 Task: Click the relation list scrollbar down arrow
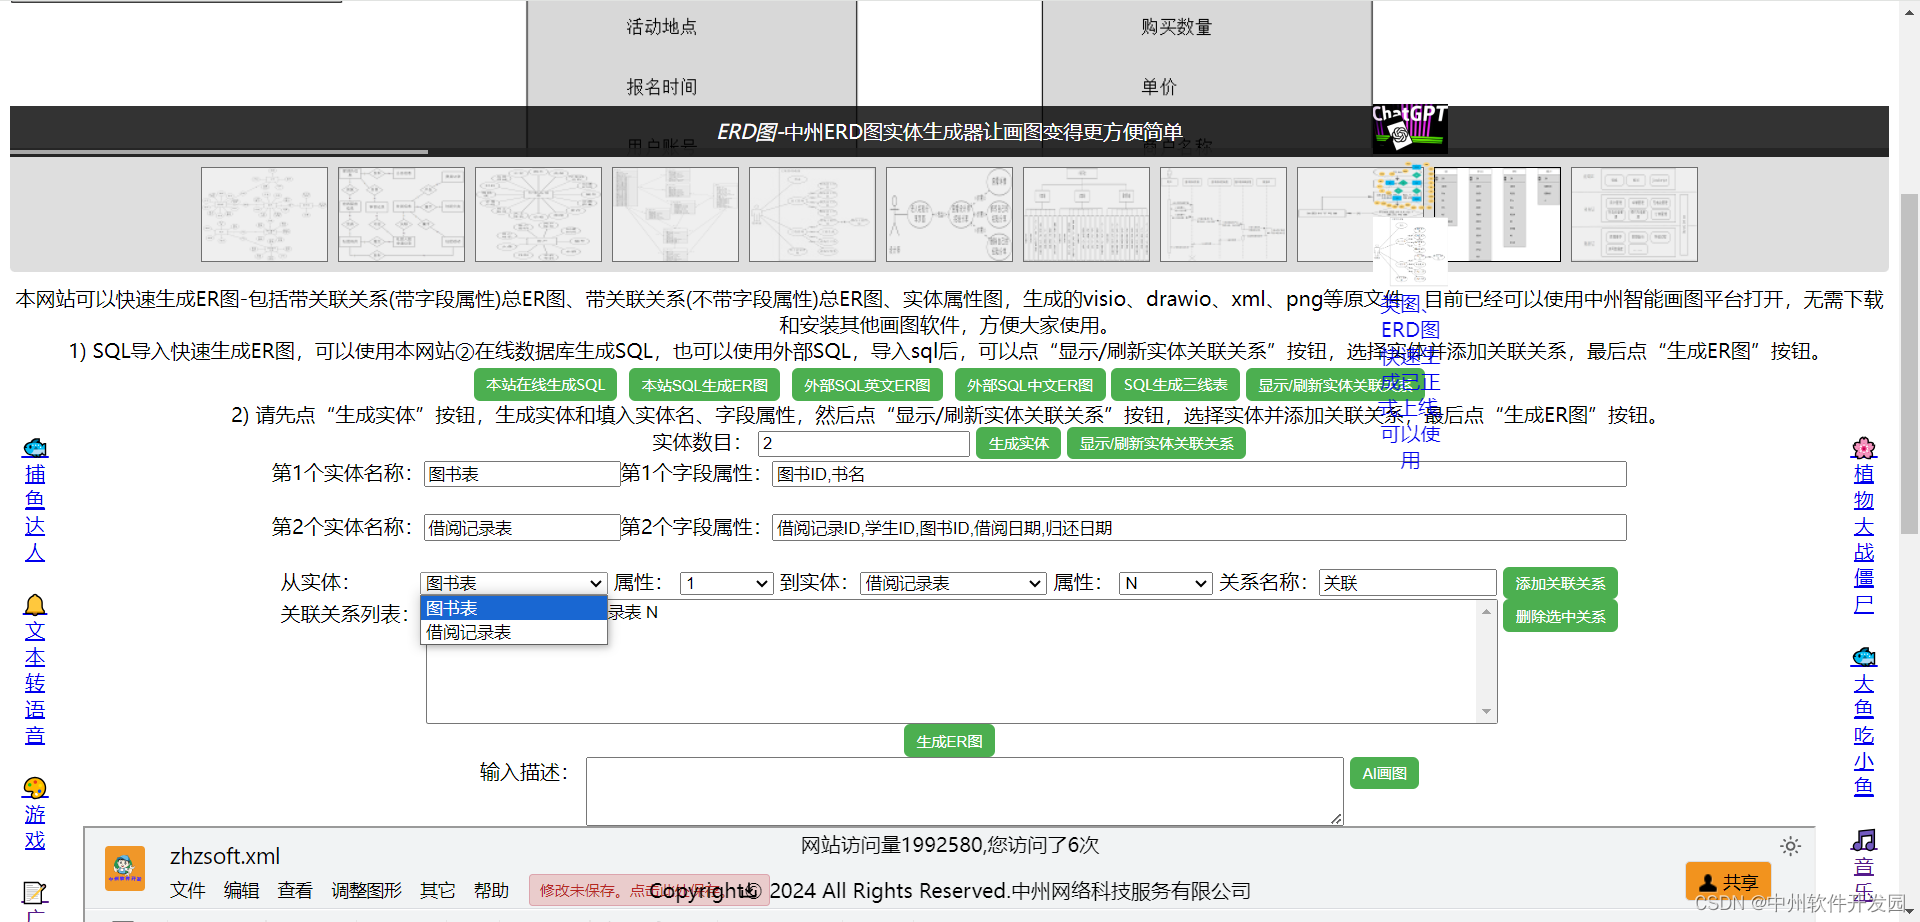[x=1487, y=712]
